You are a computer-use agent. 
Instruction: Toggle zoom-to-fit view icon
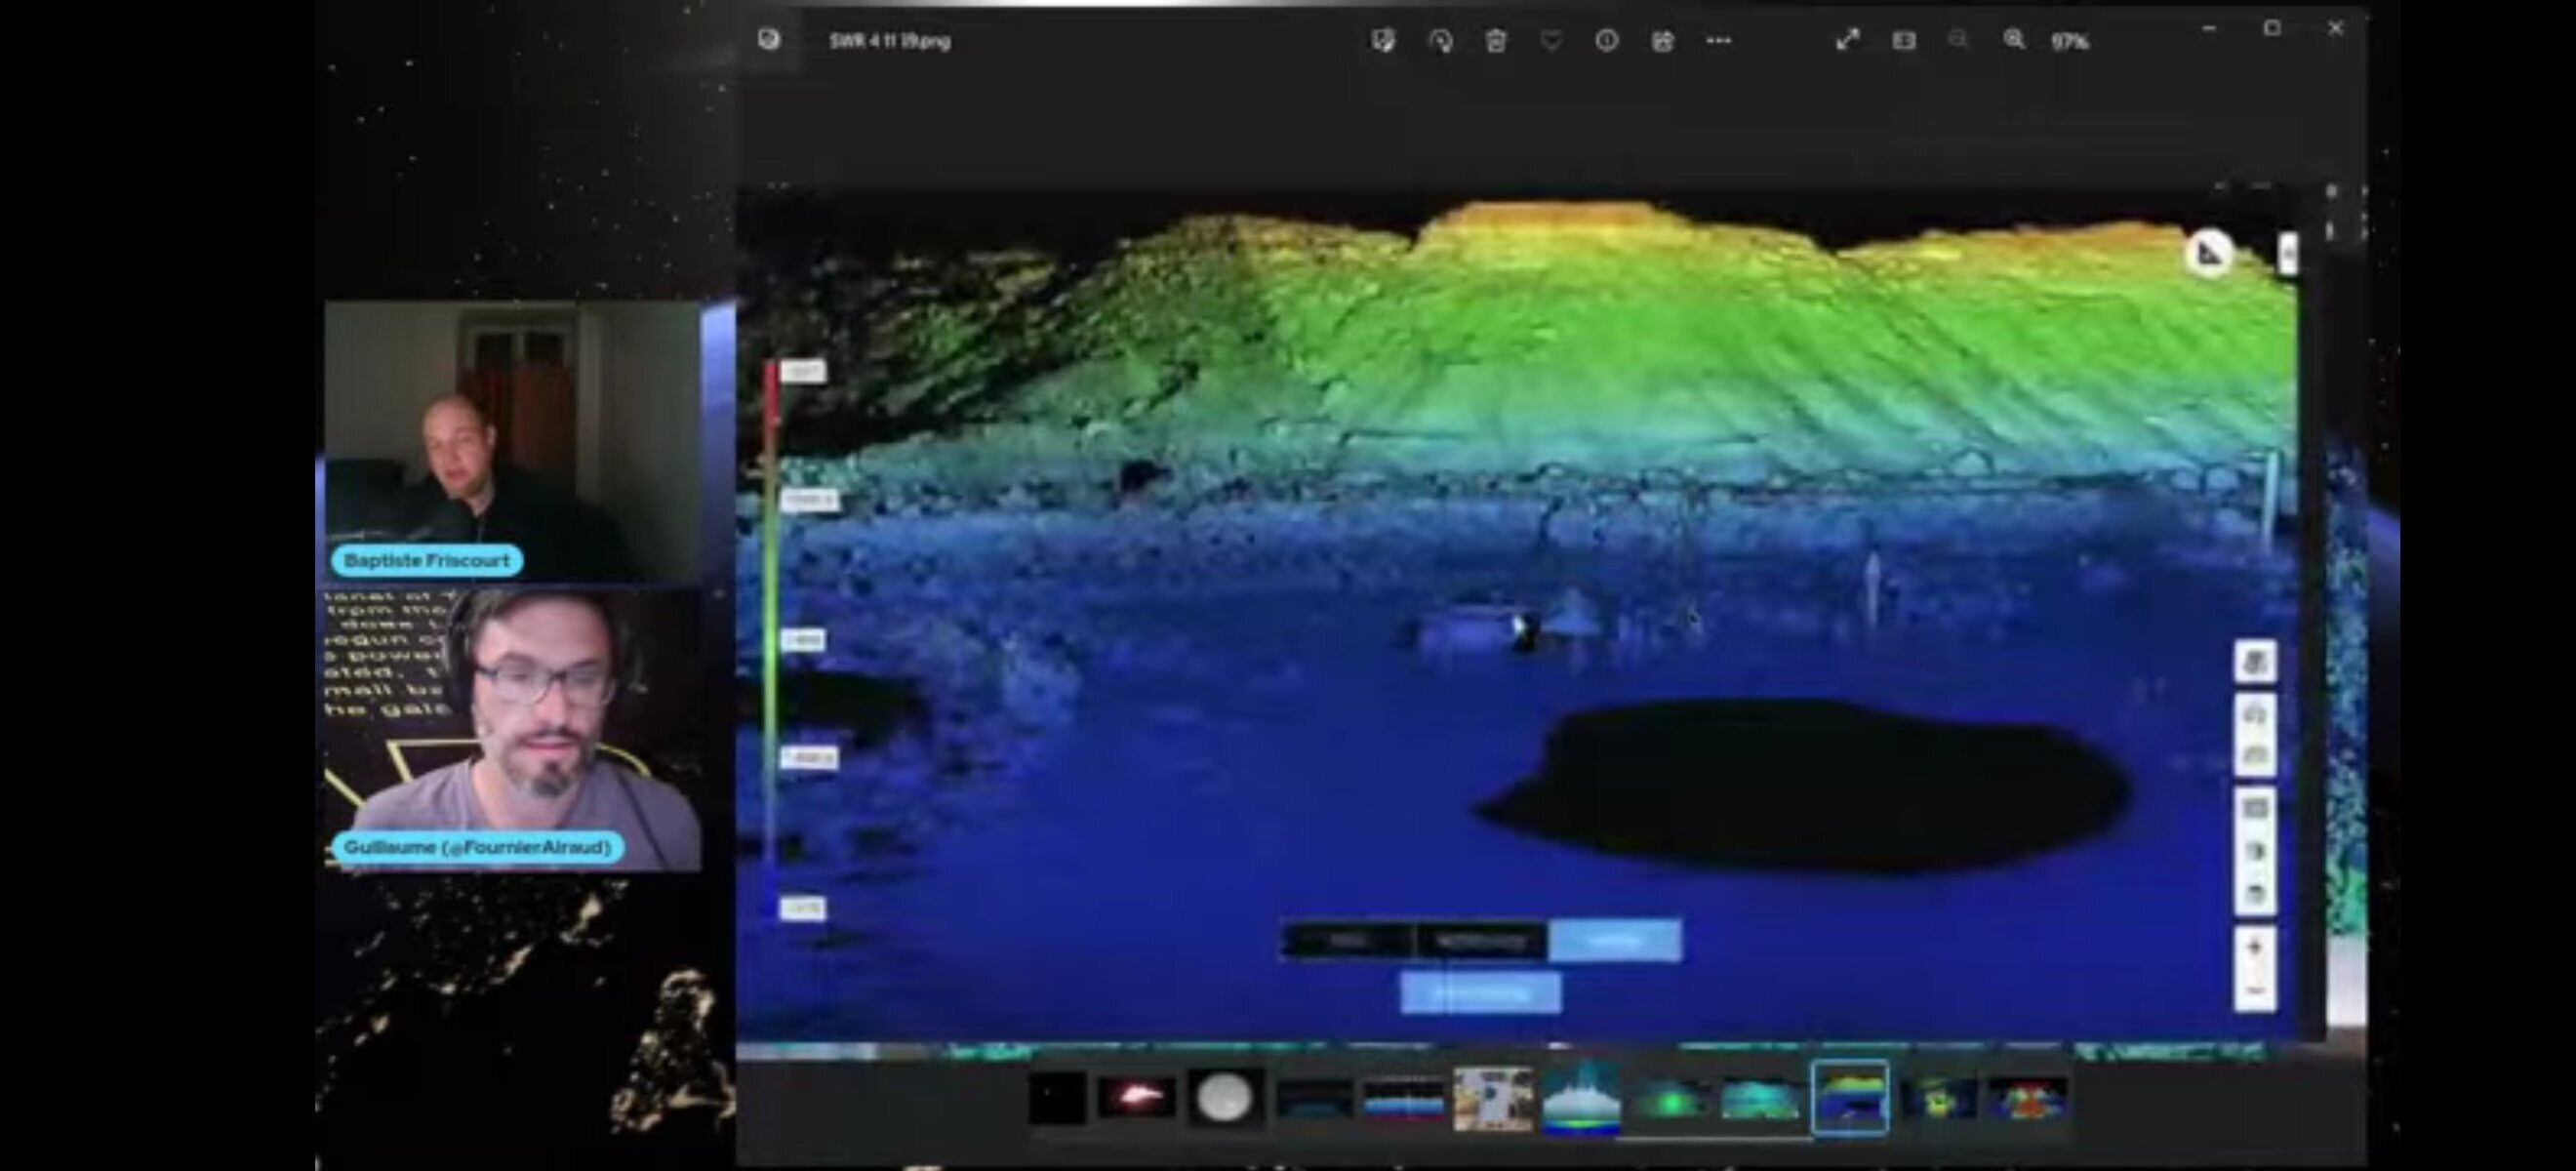coord(1903,40)
